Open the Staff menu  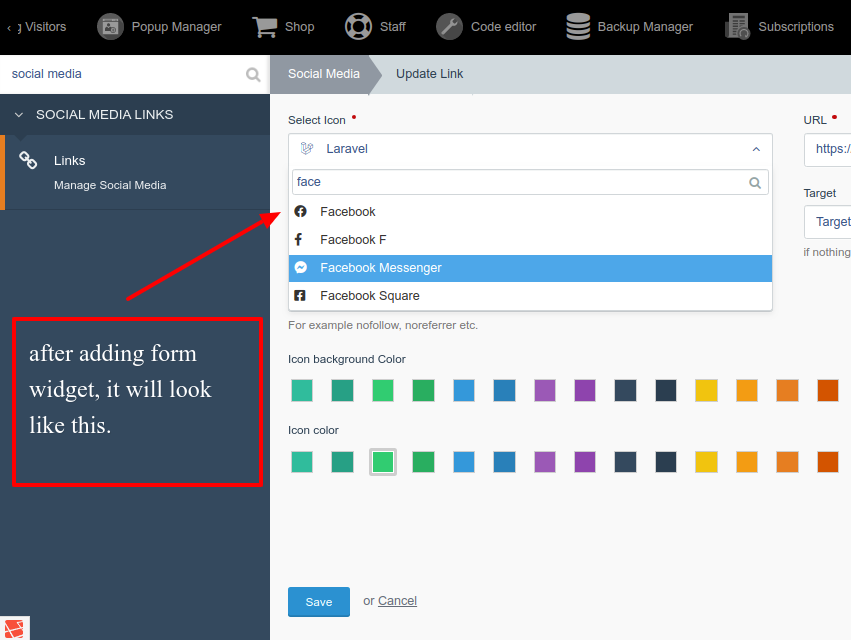pyautogui.click(x=376, y=27)
